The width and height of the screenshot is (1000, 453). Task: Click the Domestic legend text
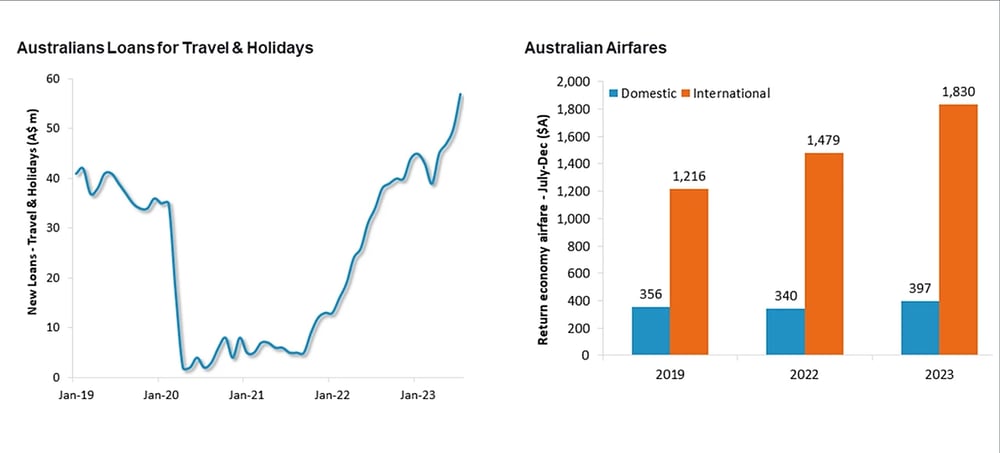click(648, 94)
